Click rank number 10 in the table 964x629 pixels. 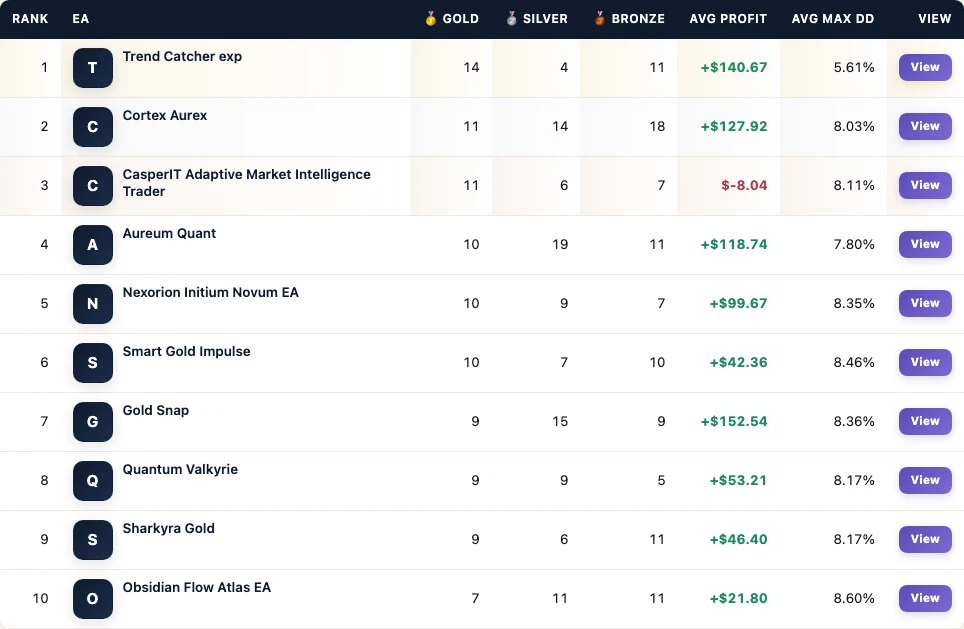41,599
